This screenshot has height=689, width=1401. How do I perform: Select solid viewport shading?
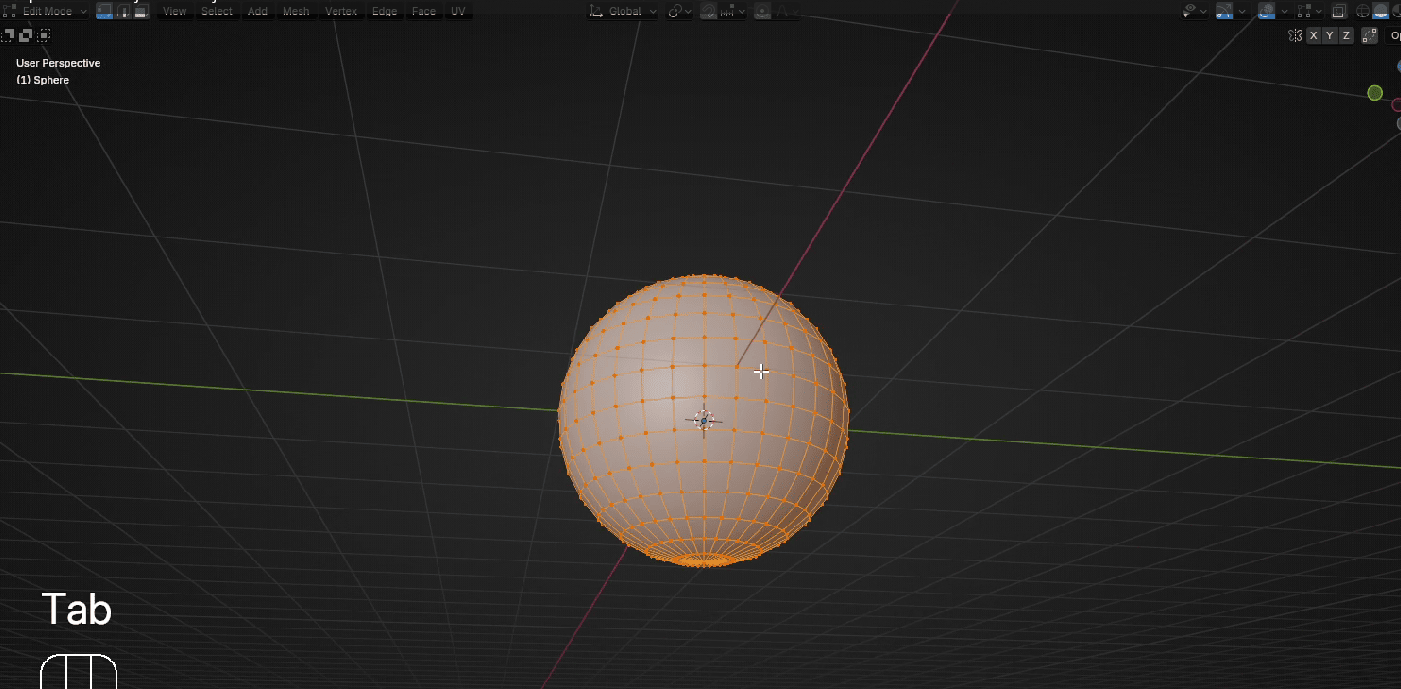click(x=1380, y=11)
